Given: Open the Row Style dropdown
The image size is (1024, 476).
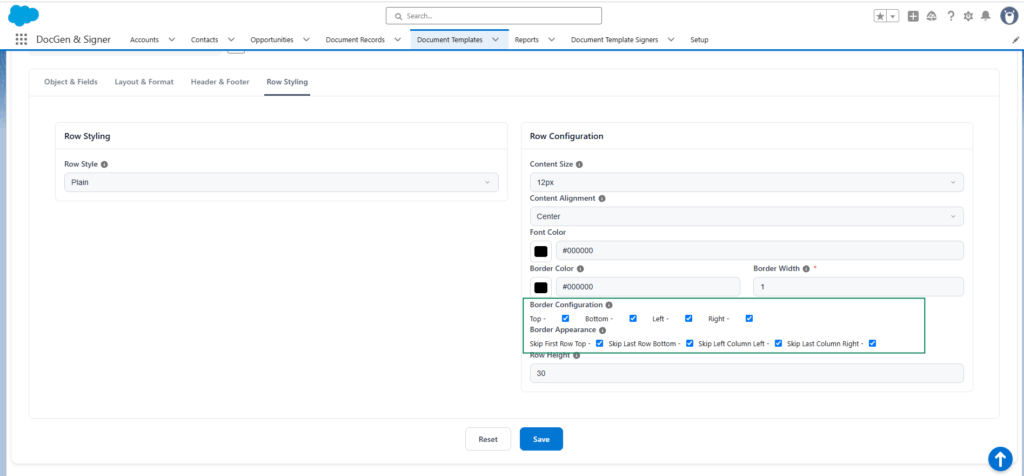Looking at the screenshot, I should pos(281,182).
